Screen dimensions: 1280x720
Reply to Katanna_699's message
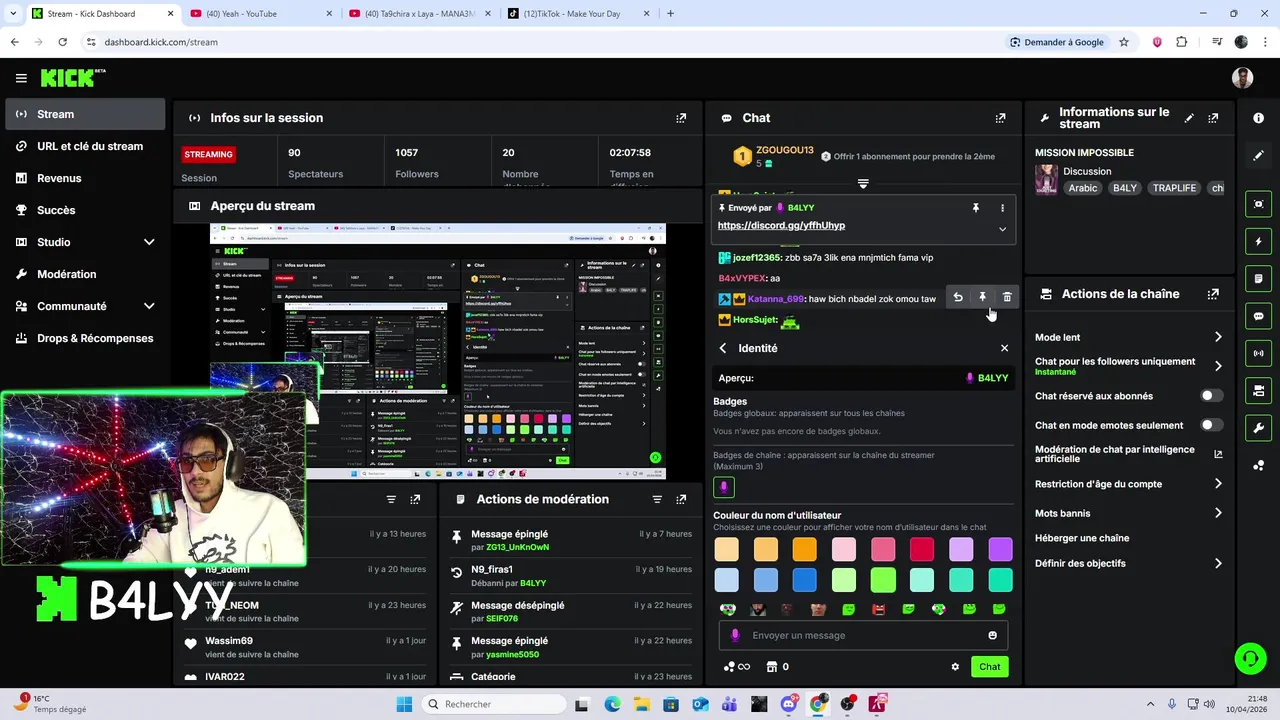click(x=958, y=297)
